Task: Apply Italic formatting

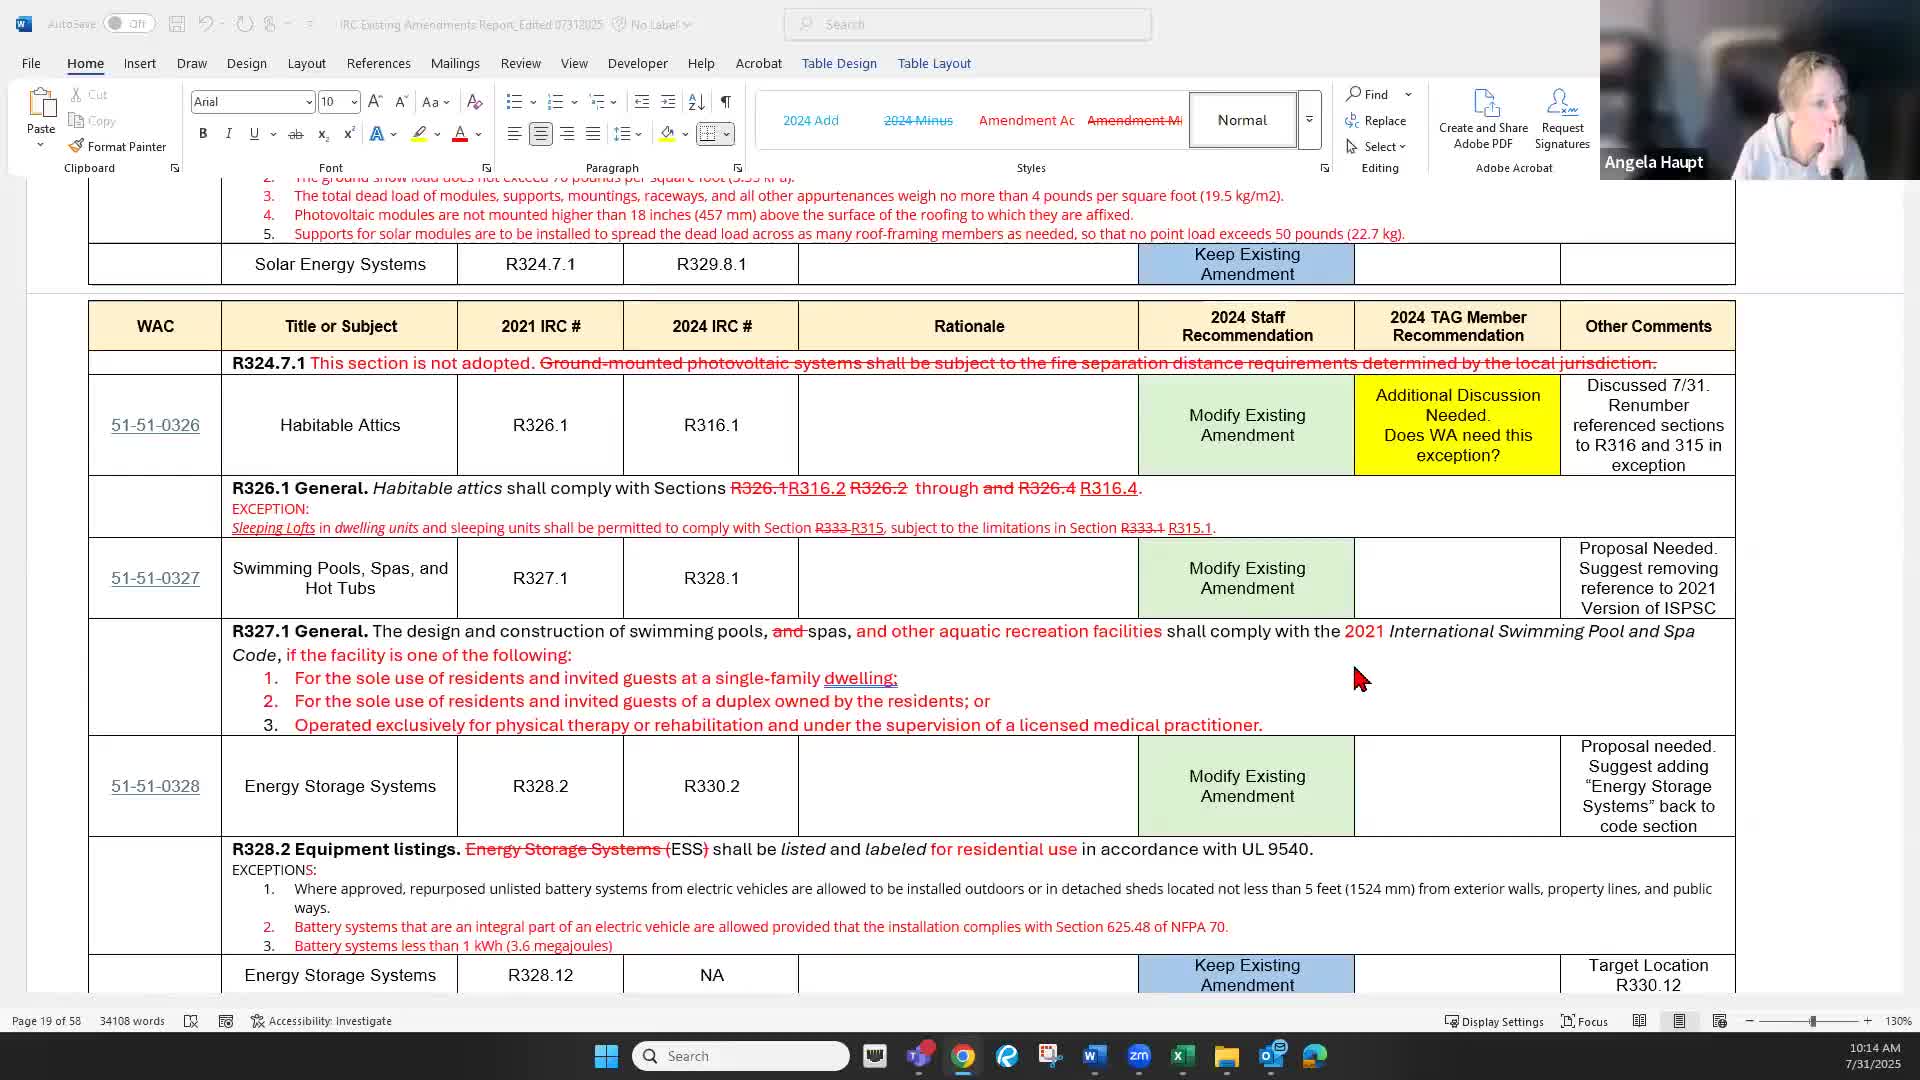Action: click(228, 134)
